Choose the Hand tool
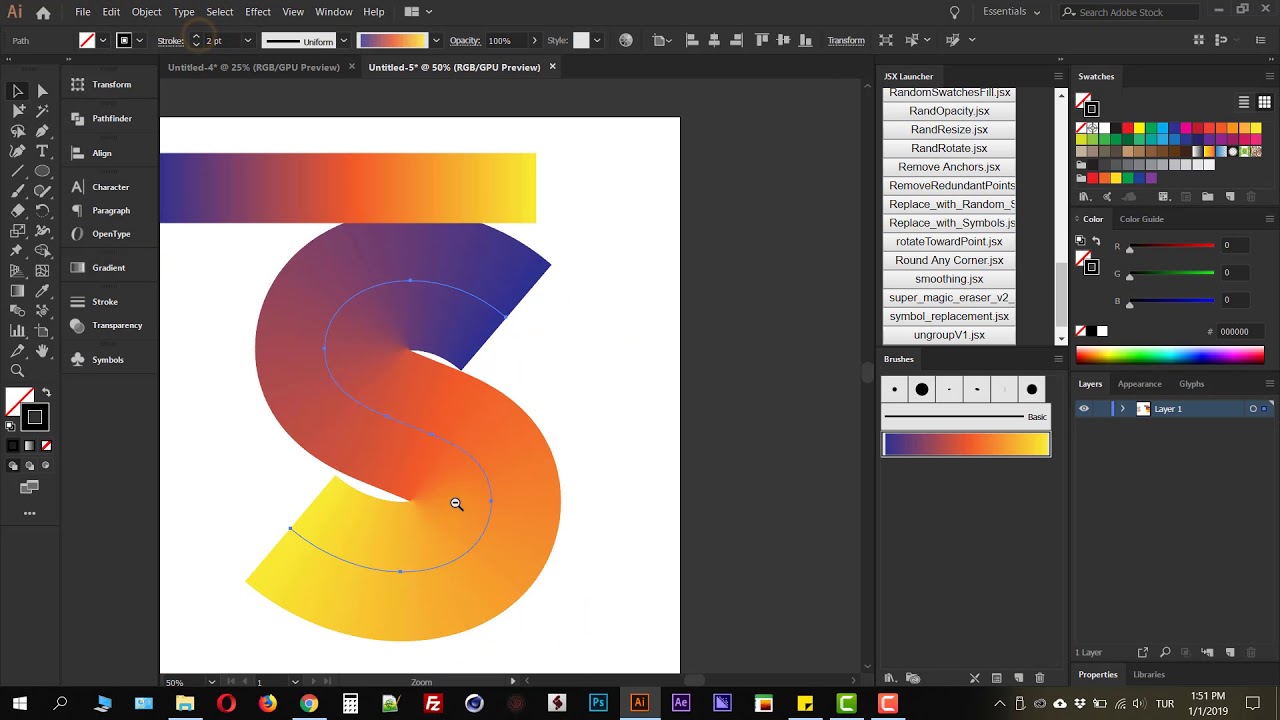 pos(42,351)
